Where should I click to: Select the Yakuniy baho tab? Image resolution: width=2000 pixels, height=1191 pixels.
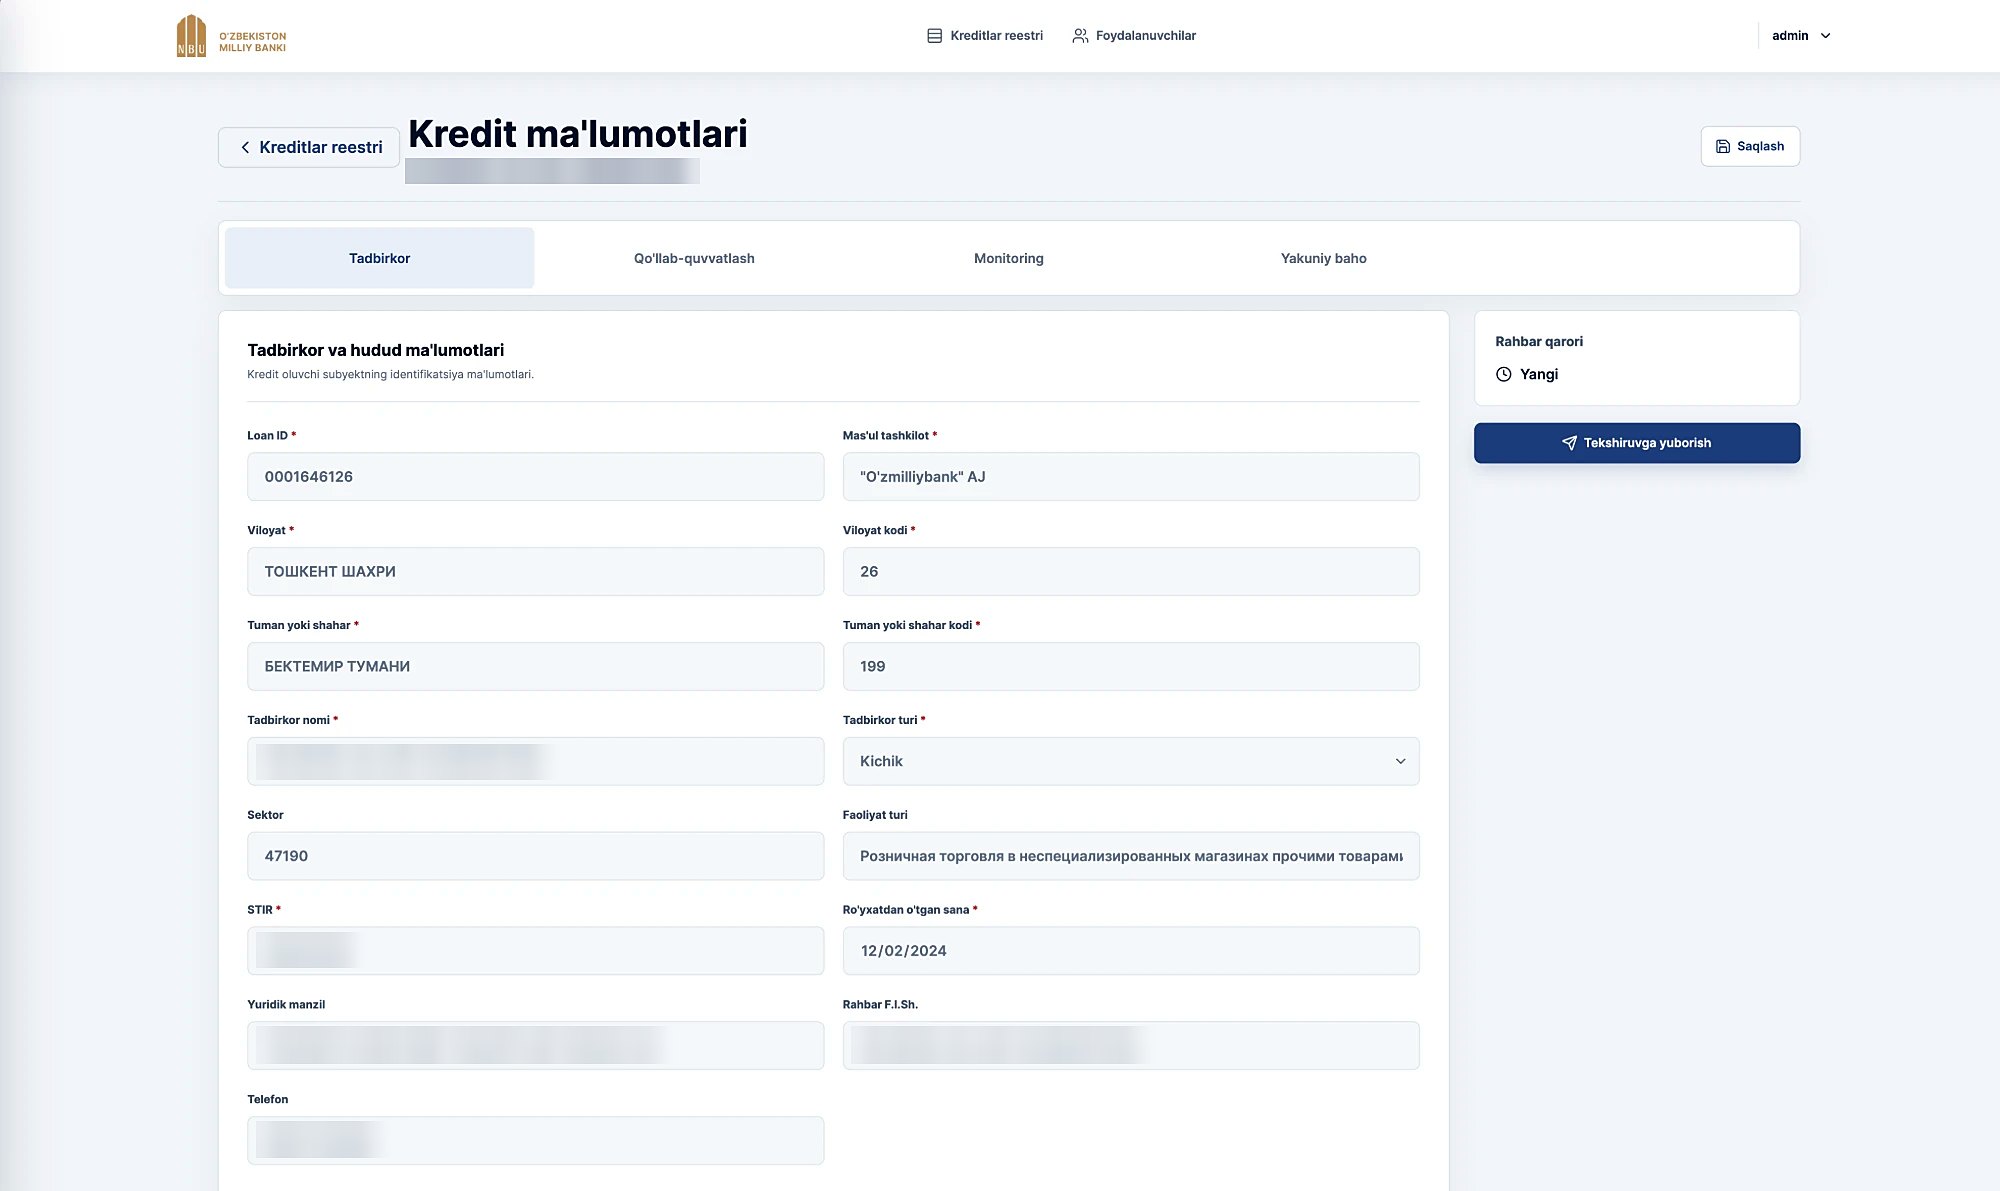[x=1323, y=258]
